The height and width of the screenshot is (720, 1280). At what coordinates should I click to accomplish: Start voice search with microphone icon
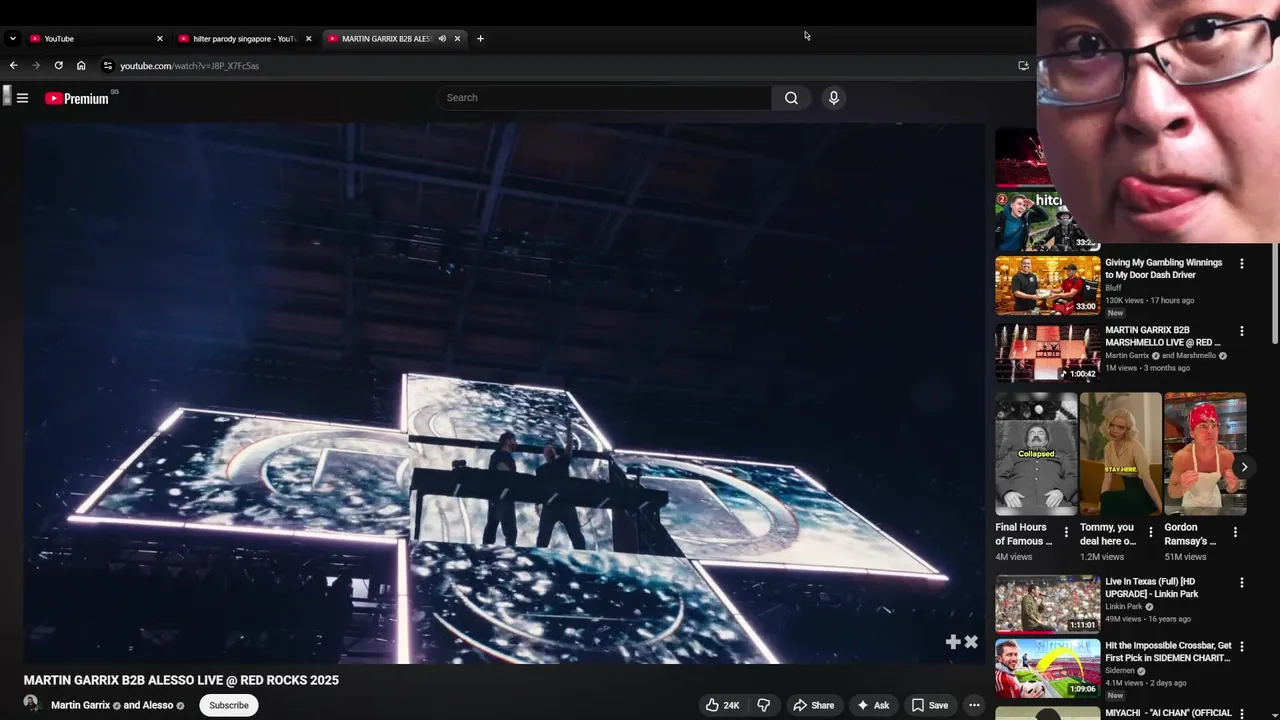click(833, 98)
